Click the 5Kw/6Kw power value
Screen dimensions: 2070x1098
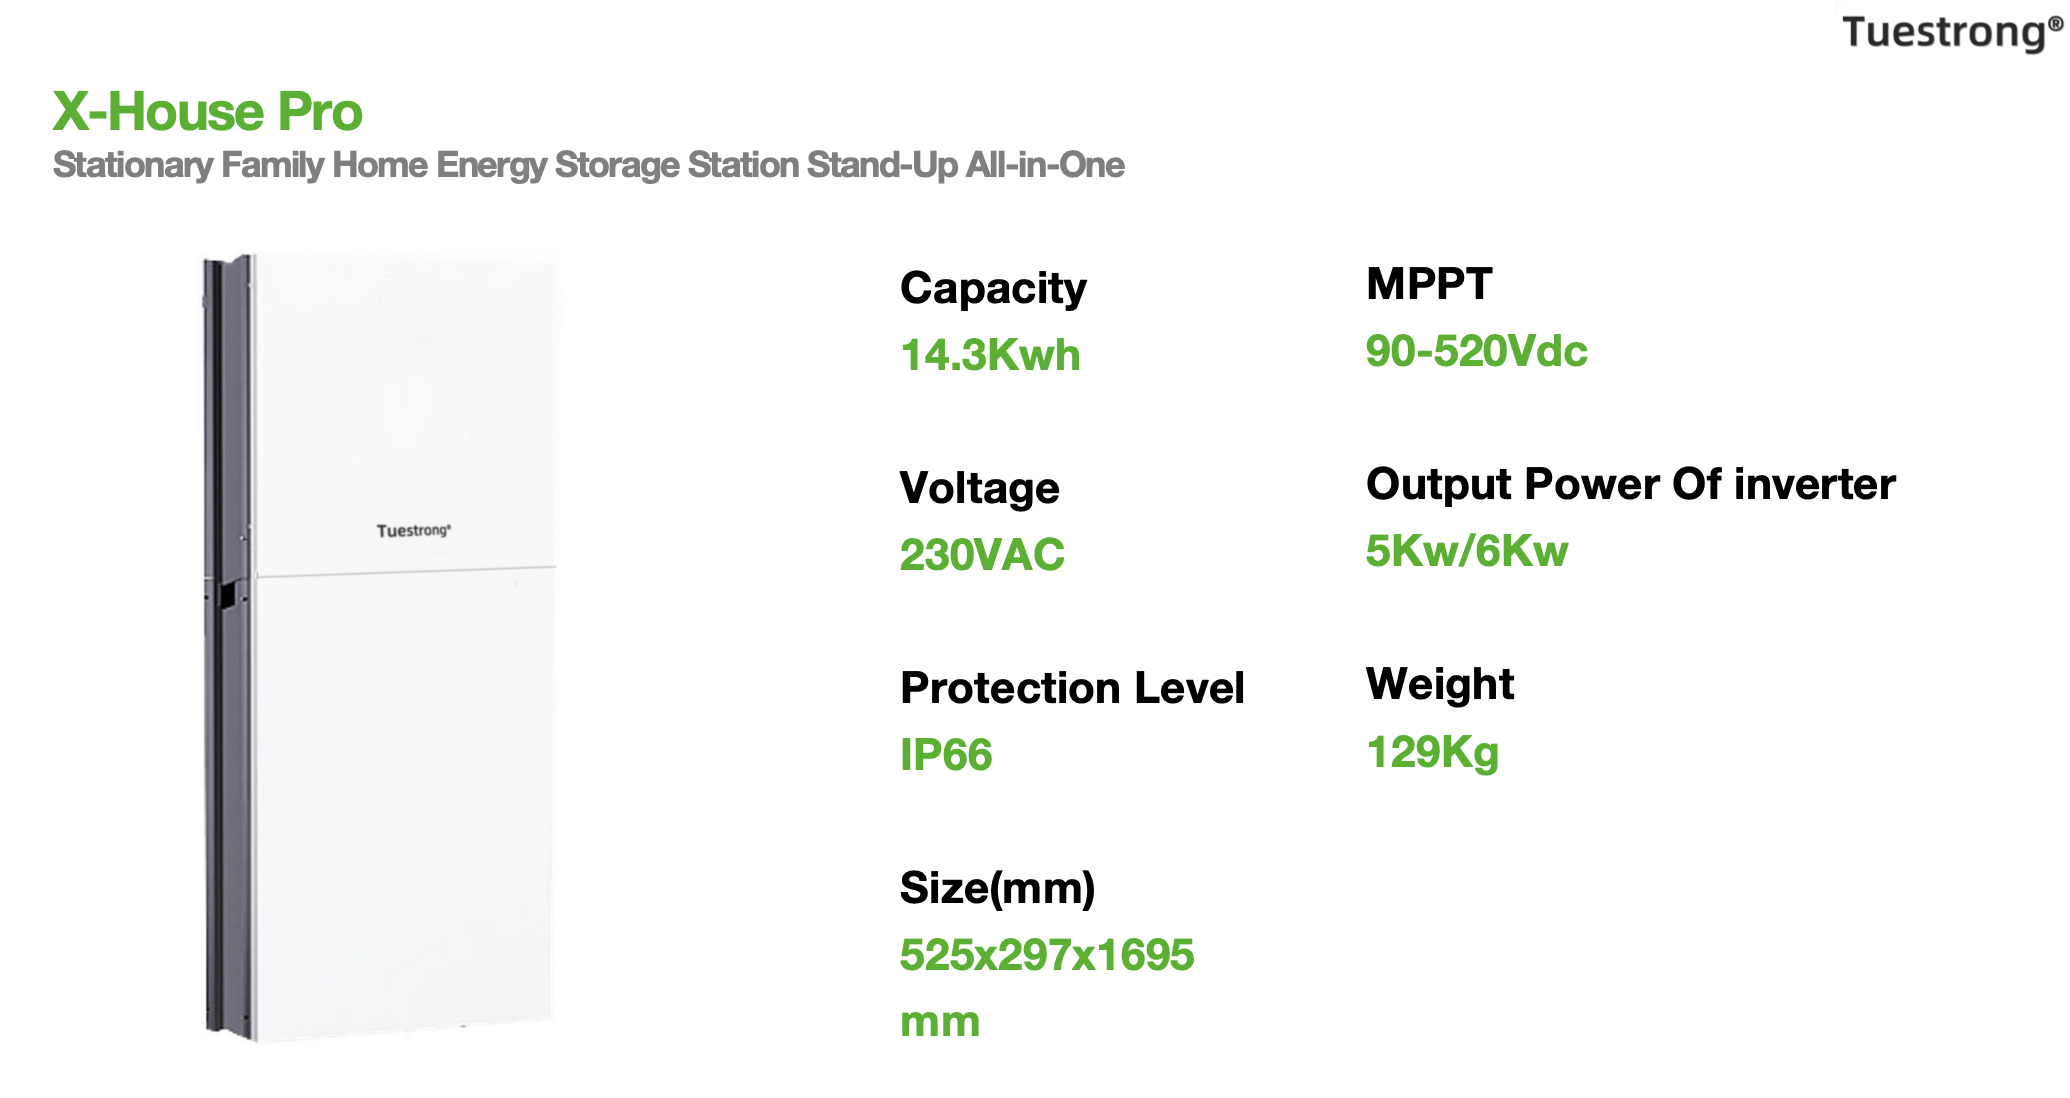click(x=1467, y=551)
